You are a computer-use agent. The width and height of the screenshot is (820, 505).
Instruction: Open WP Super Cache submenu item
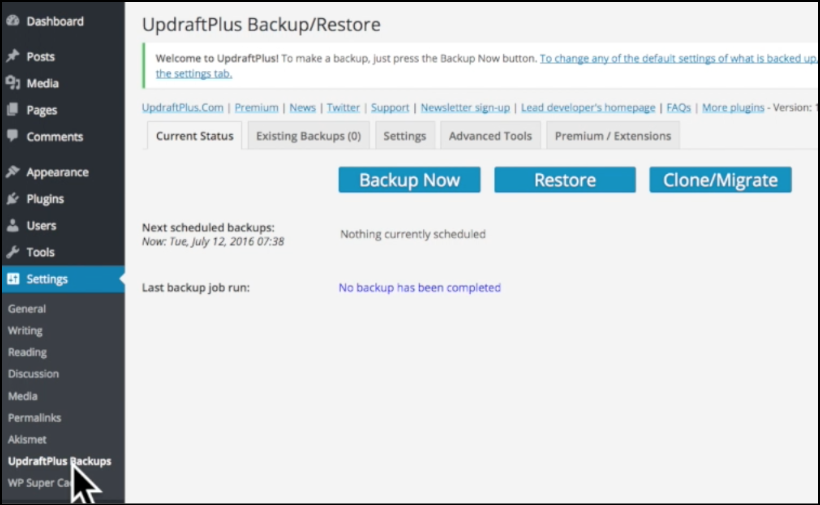pos(39,483)
